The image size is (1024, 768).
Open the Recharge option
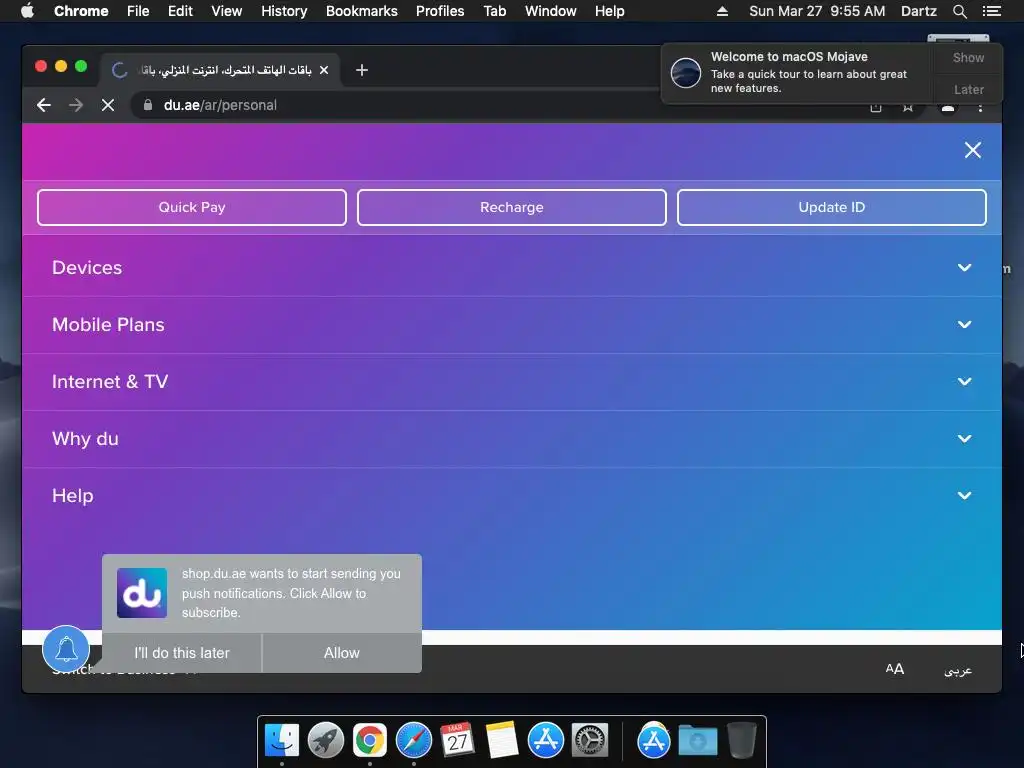[512, 208]
